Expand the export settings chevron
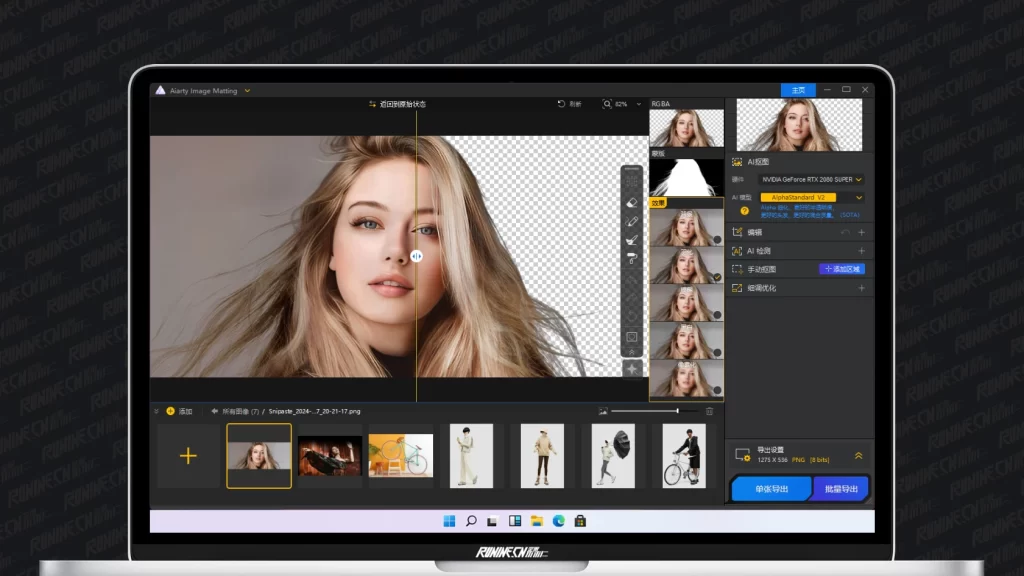Viewport: 1024px width, 576px height. tap(858, 455)
